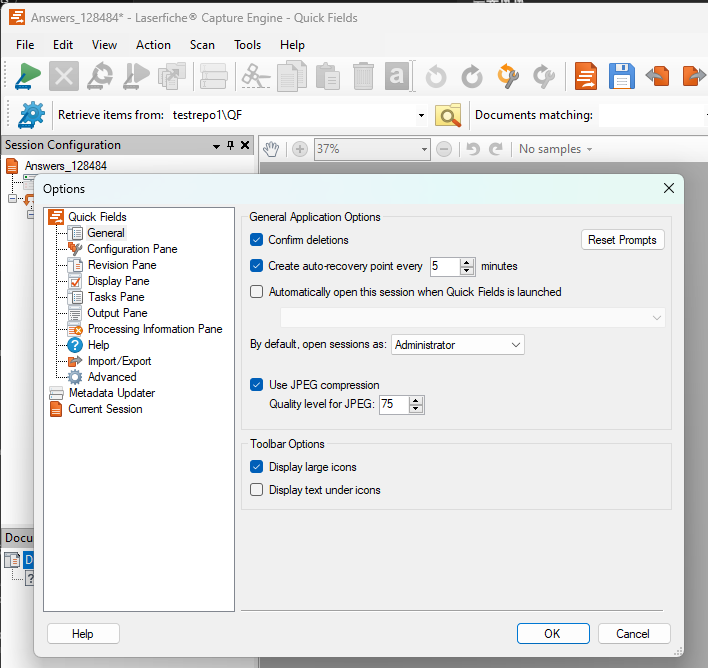Click the orange document session icon in toolbar
The width and height of the screenshot is (708, 668).
pos(586,76)
